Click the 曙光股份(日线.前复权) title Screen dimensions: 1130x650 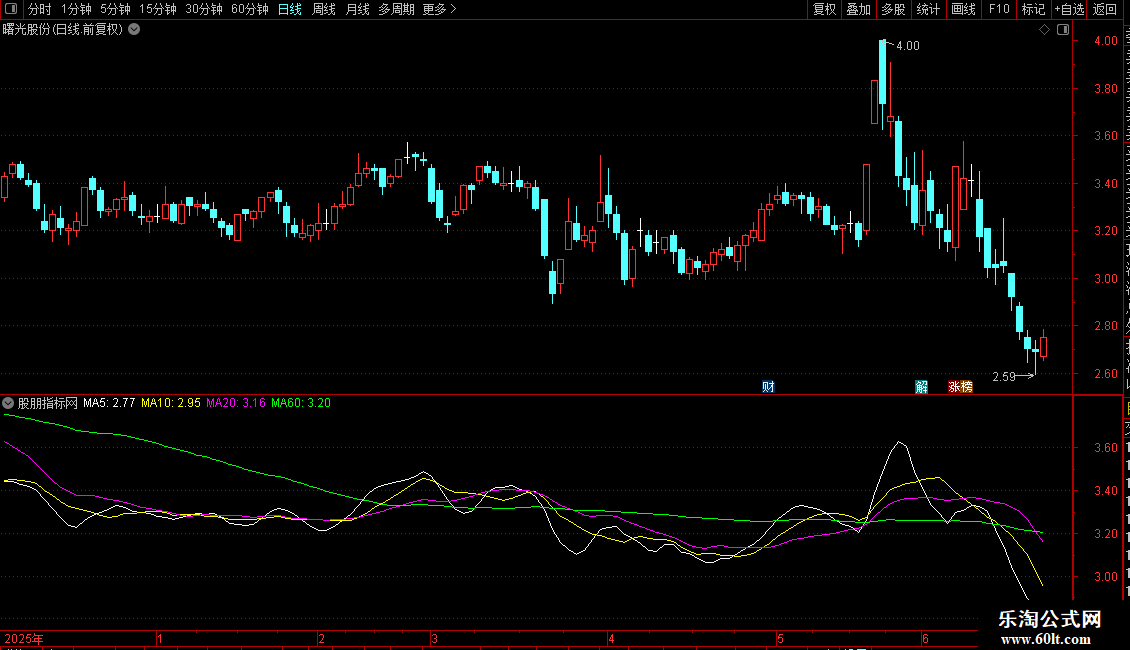[x=63, y=30]
